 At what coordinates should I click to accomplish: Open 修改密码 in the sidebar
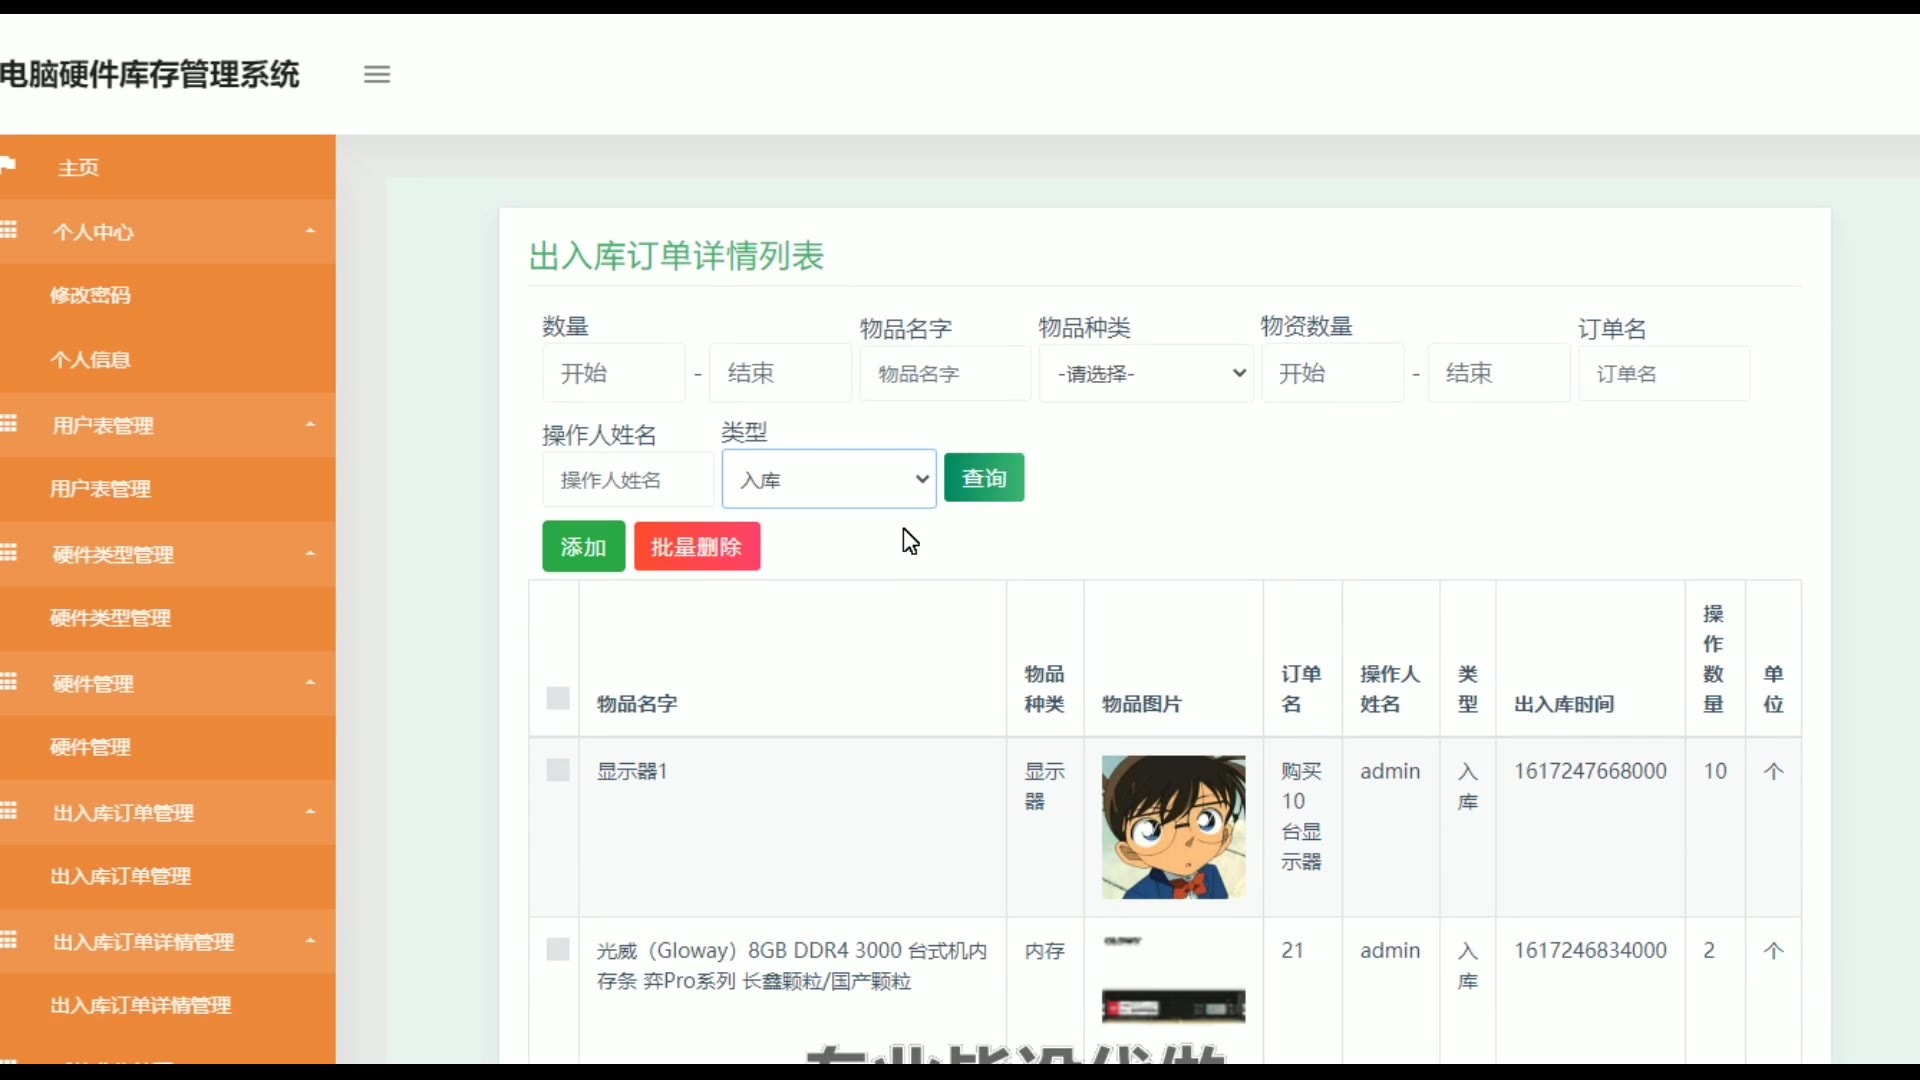point(90,295)
